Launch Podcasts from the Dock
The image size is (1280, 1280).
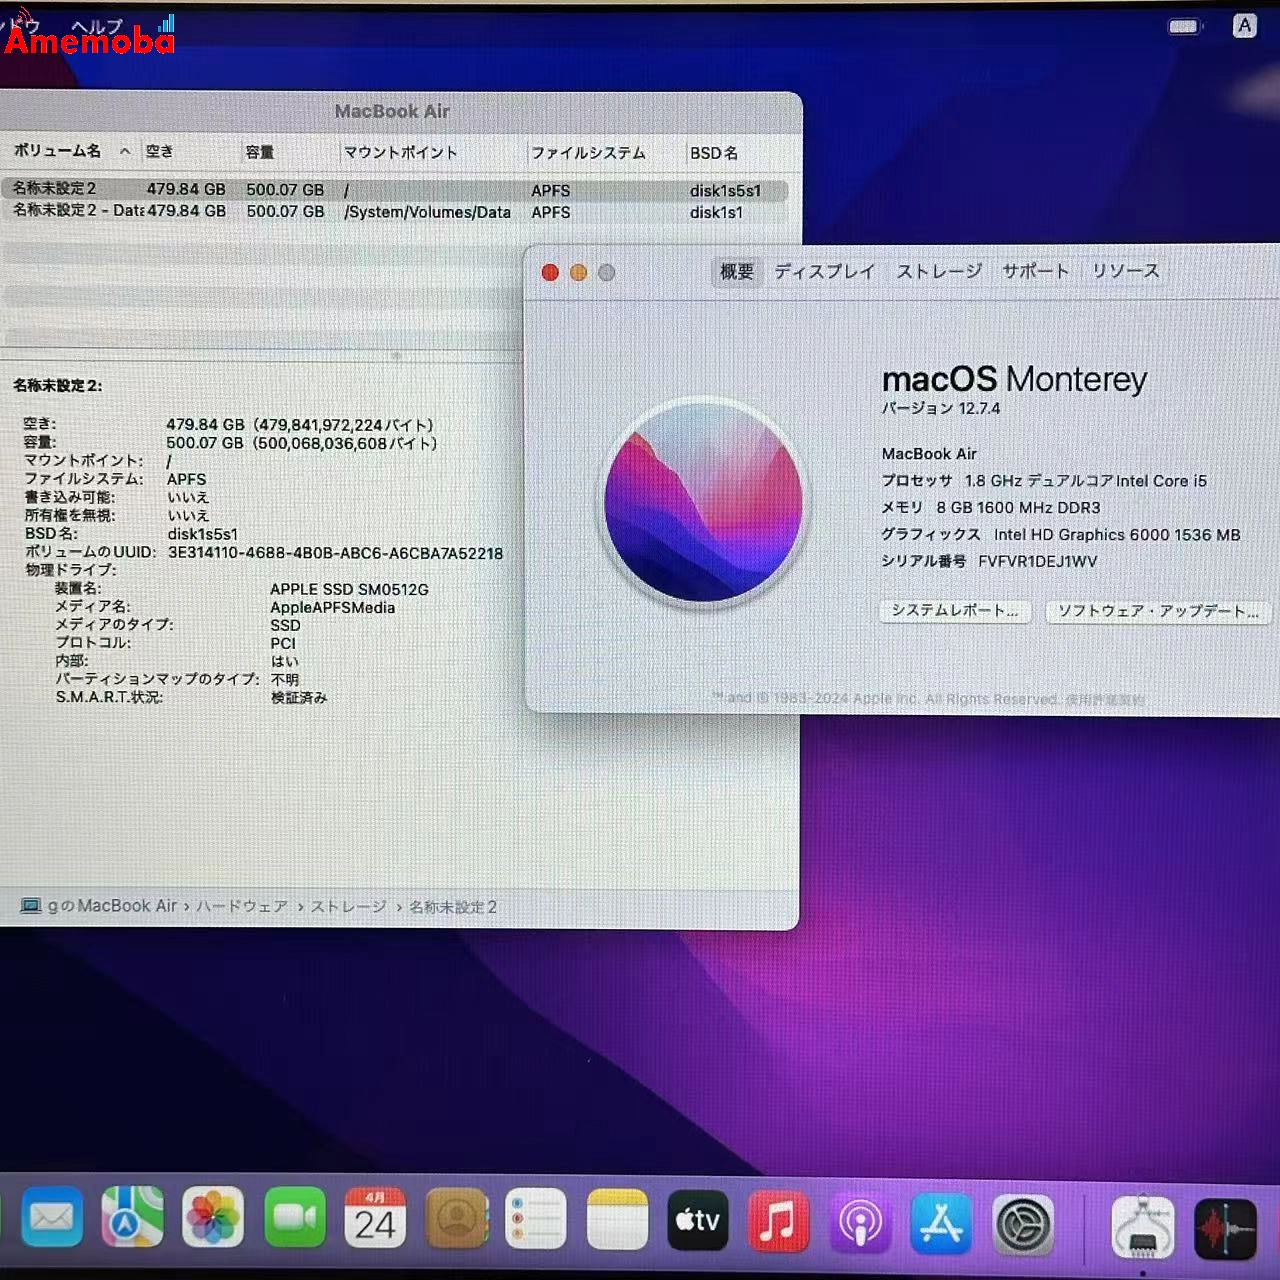point(858,1220)
